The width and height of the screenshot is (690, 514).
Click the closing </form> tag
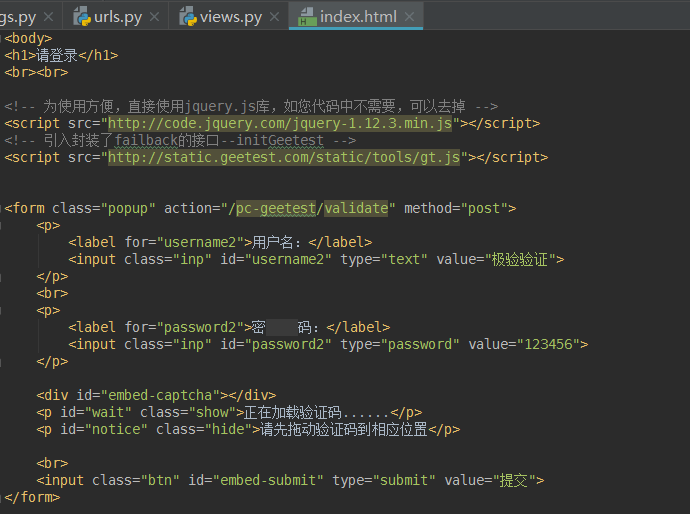tap(32, 497)
